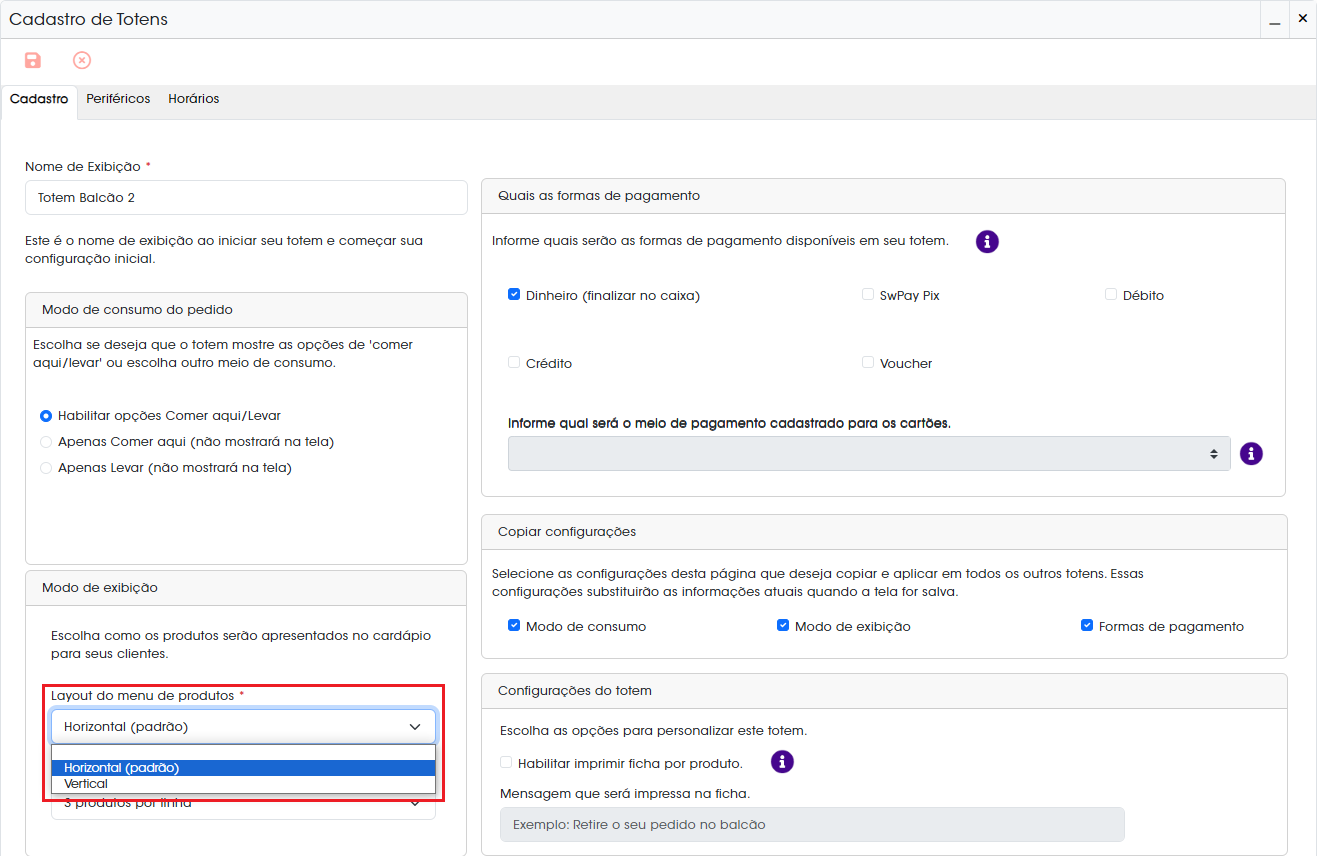Close the Cadastro de Totens window
Screen dimensions: 1317x856
pyautogui.click(x=1303, y=19)
